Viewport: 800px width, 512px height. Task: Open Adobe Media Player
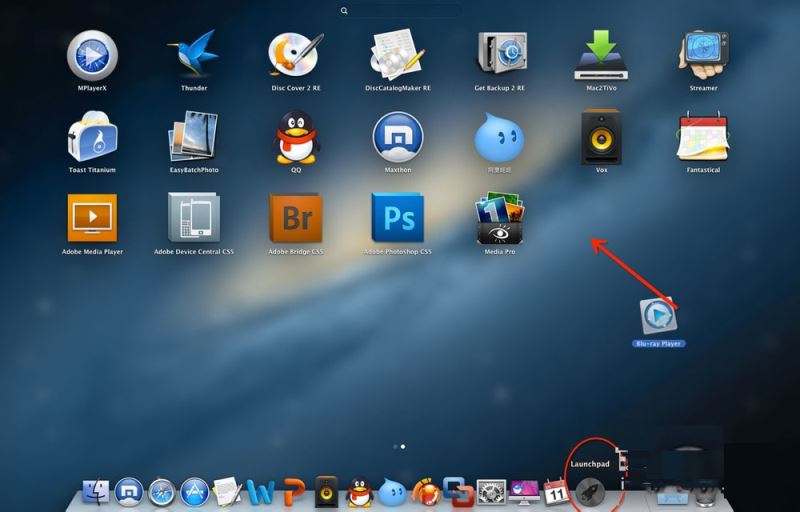click(92, 218)
